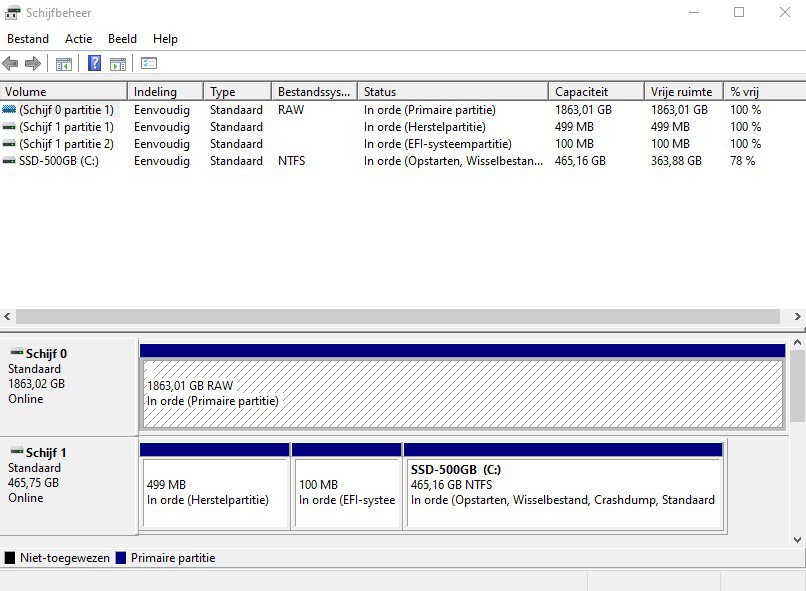Select the (Schijf 0 partitie 1) row

point(66,110)
